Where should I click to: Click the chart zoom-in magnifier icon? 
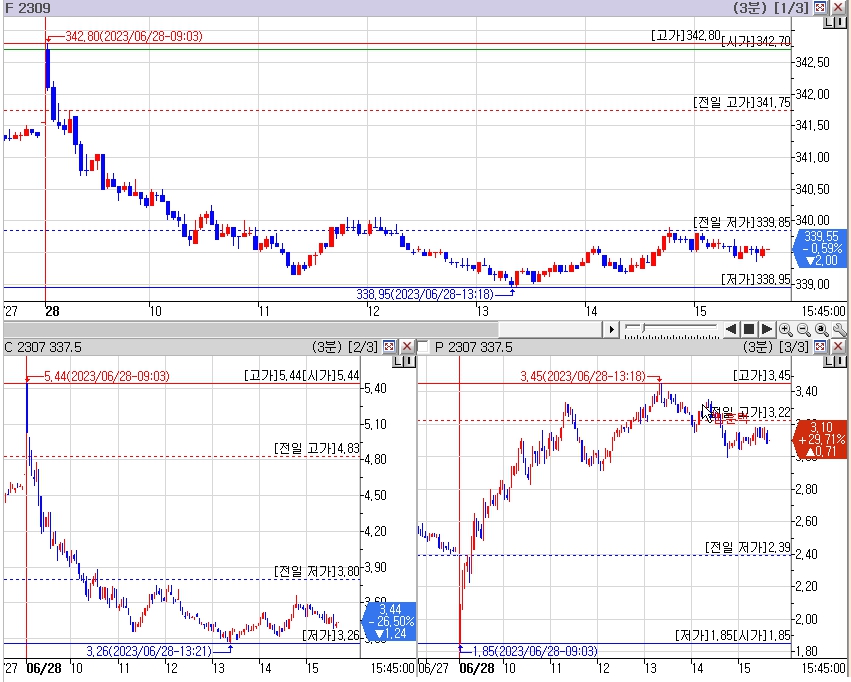[x=785, y=329]
